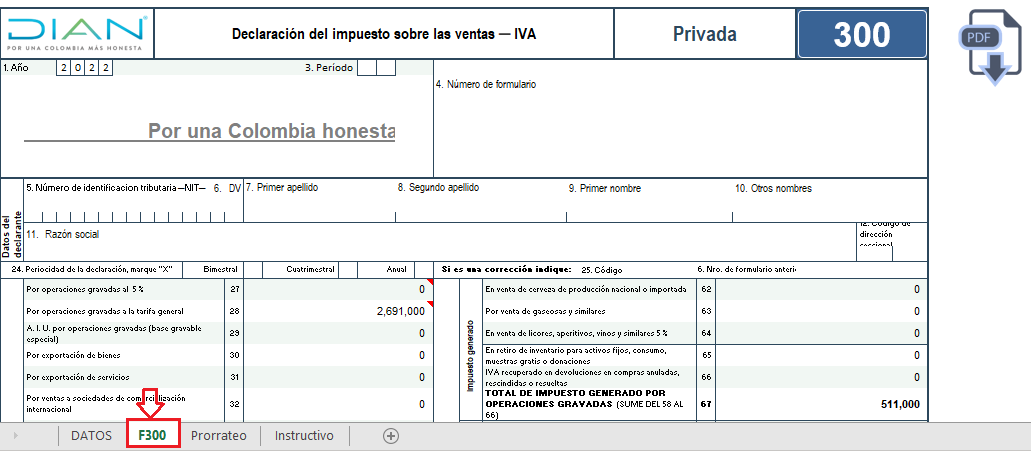The image size is (1031, 451).
Task: Click the row number 67 cell
Action: [706, 404]
